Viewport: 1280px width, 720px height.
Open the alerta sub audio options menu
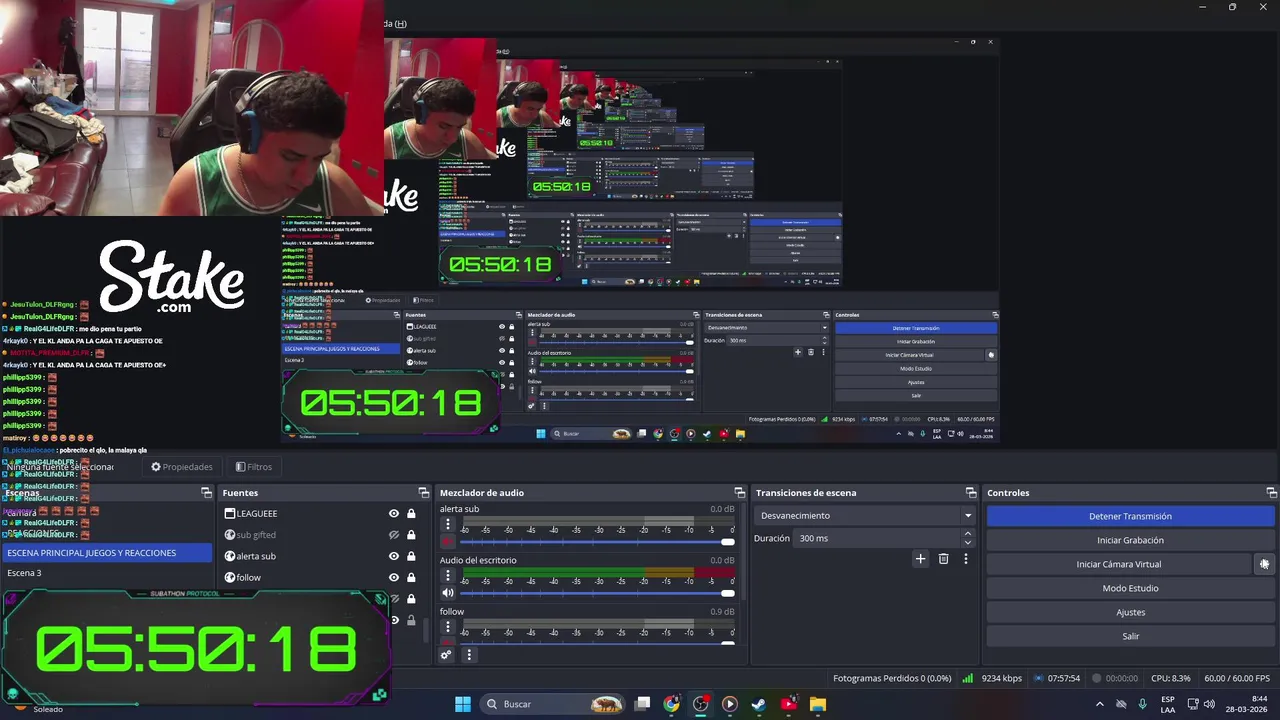coord(448,524)
